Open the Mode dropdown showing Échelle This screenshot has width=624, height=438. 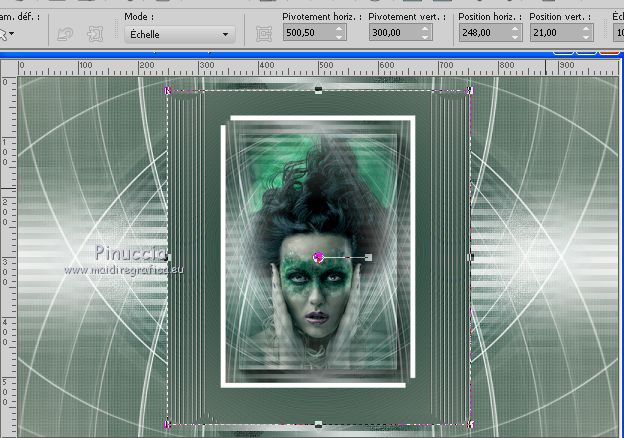click(179, 35)
